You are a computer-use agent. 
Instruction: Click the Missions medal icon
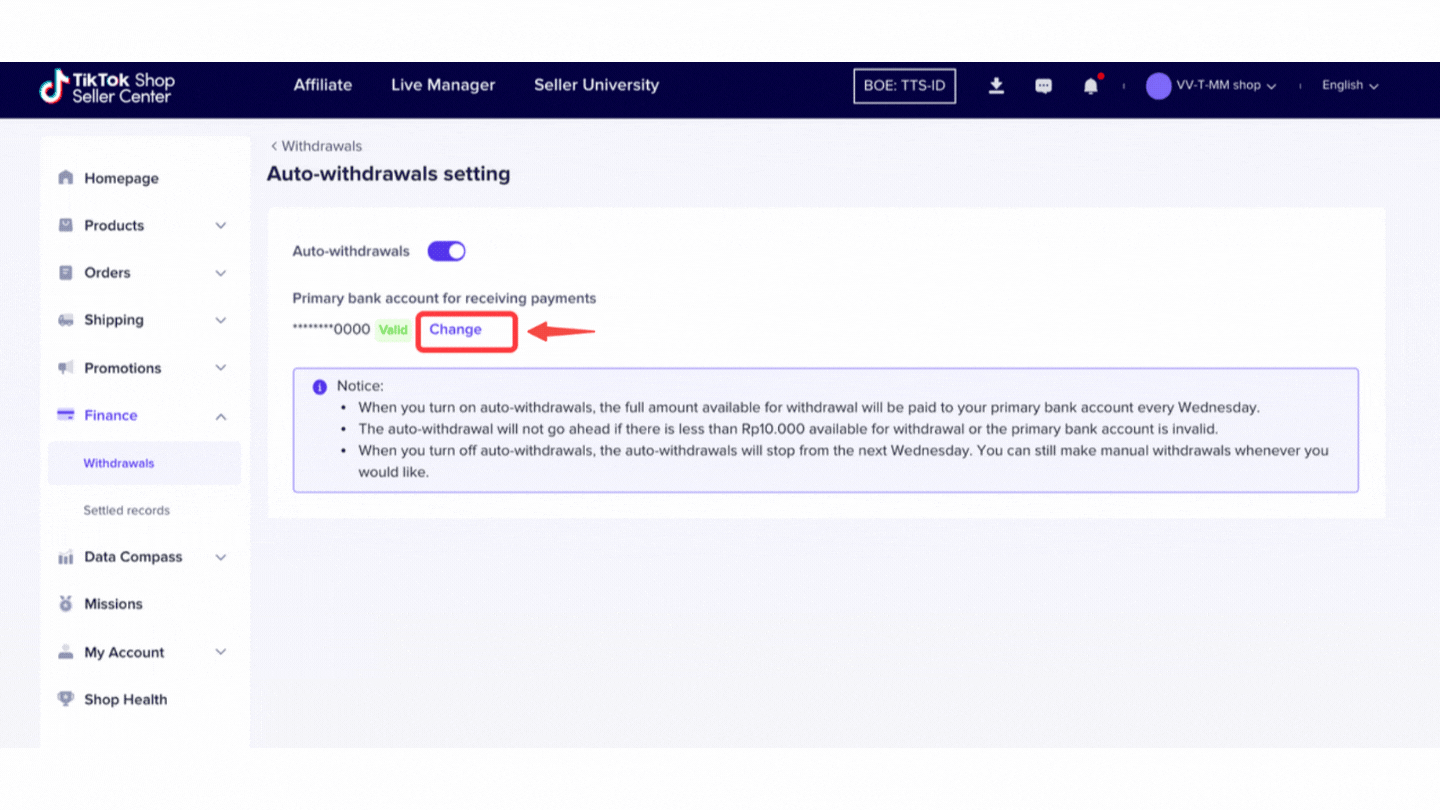click(66, 604)
